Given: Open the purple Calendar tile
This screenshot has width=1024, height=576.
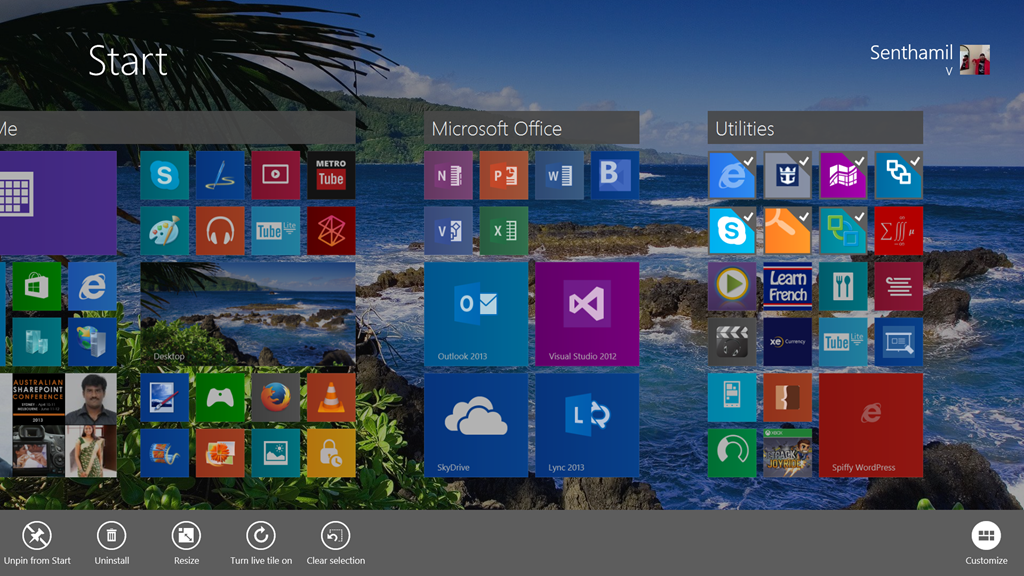Looking at the screenshot, I should 58,203.
